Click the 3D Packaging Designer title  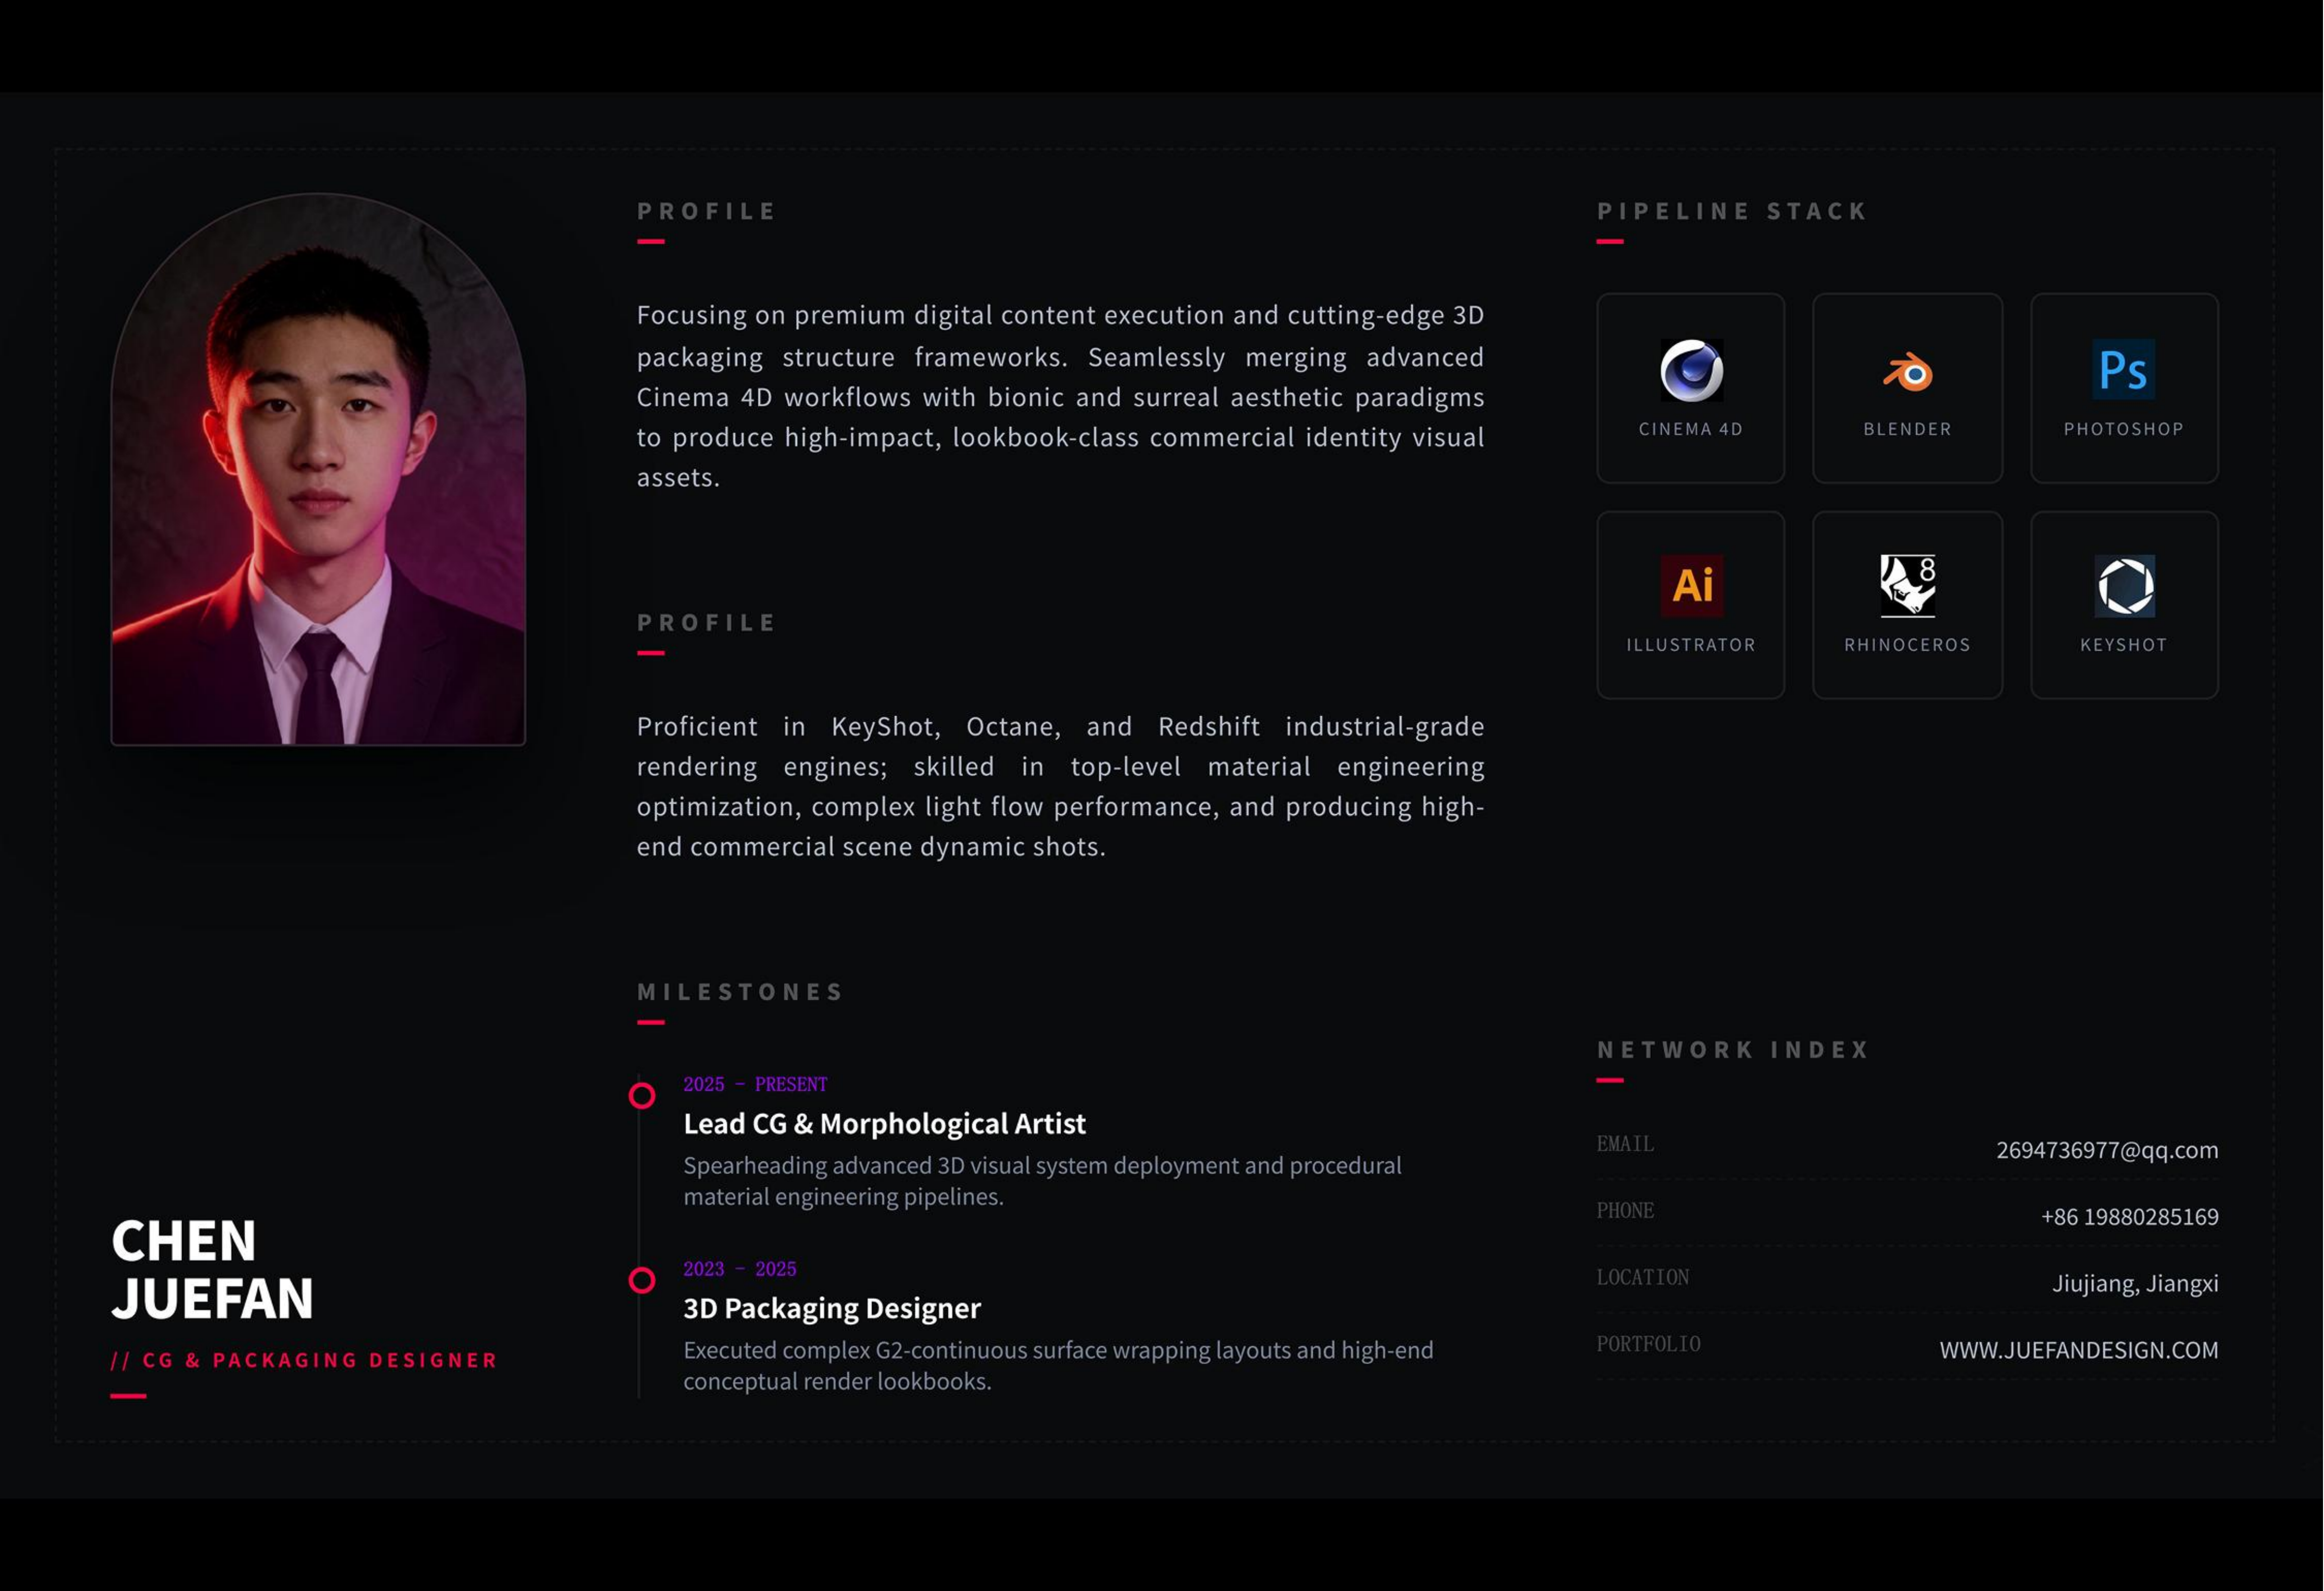(832, 1308)
